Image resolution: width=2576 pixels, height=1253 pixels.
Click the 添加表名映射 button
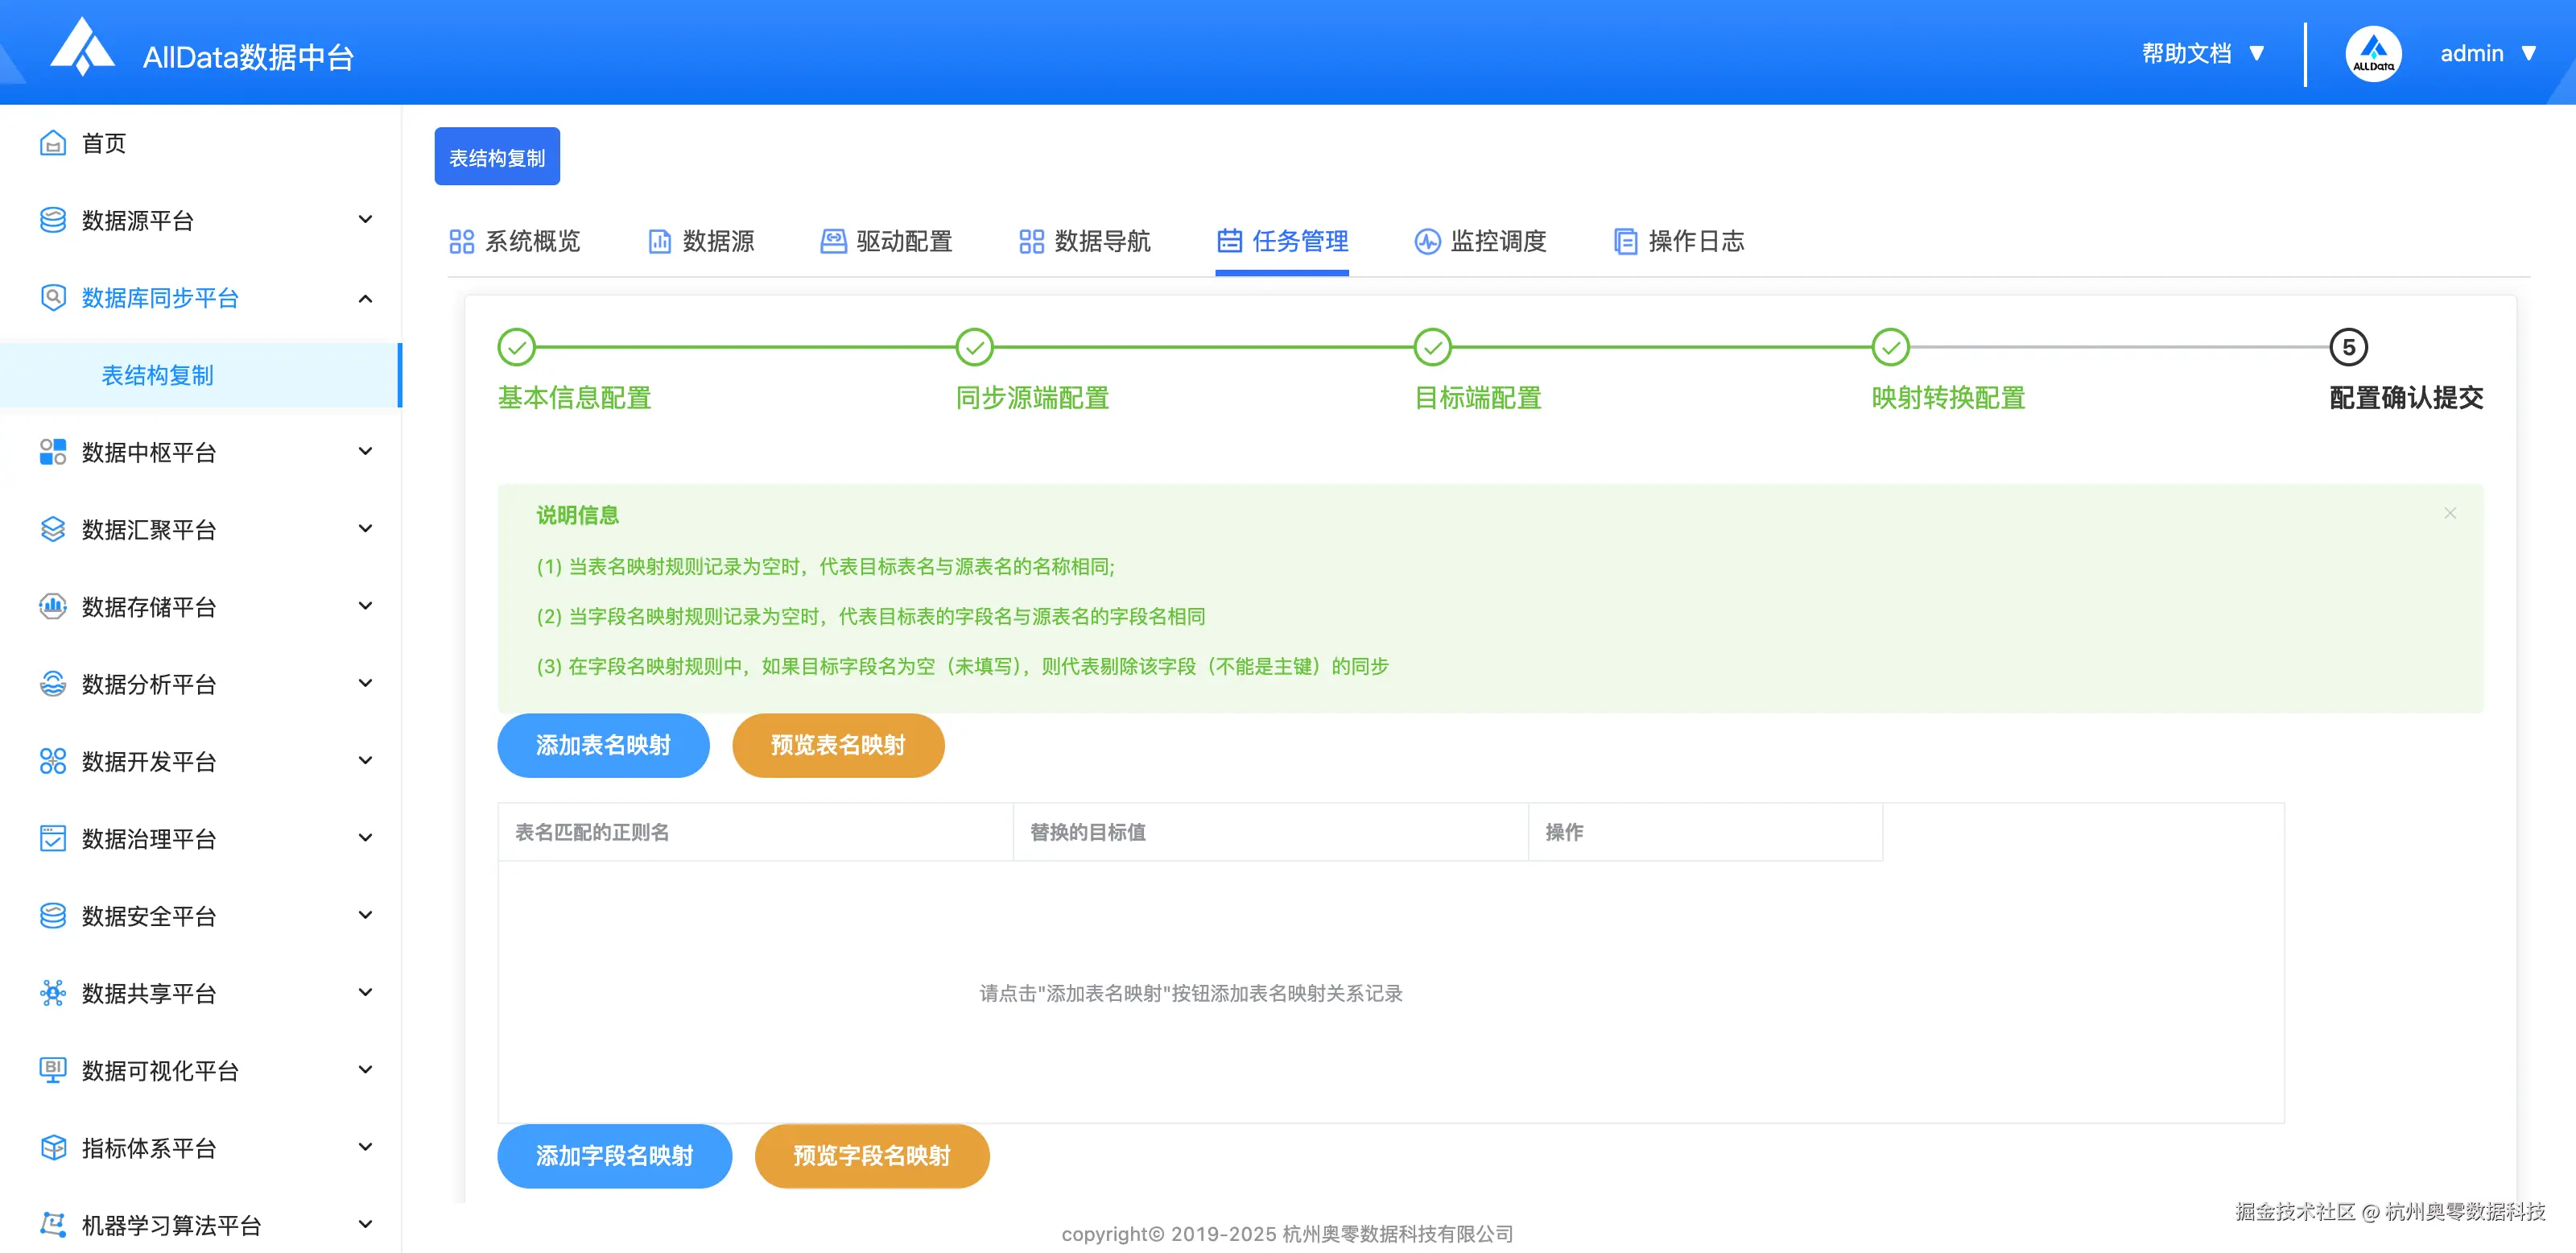click(603, 745)
